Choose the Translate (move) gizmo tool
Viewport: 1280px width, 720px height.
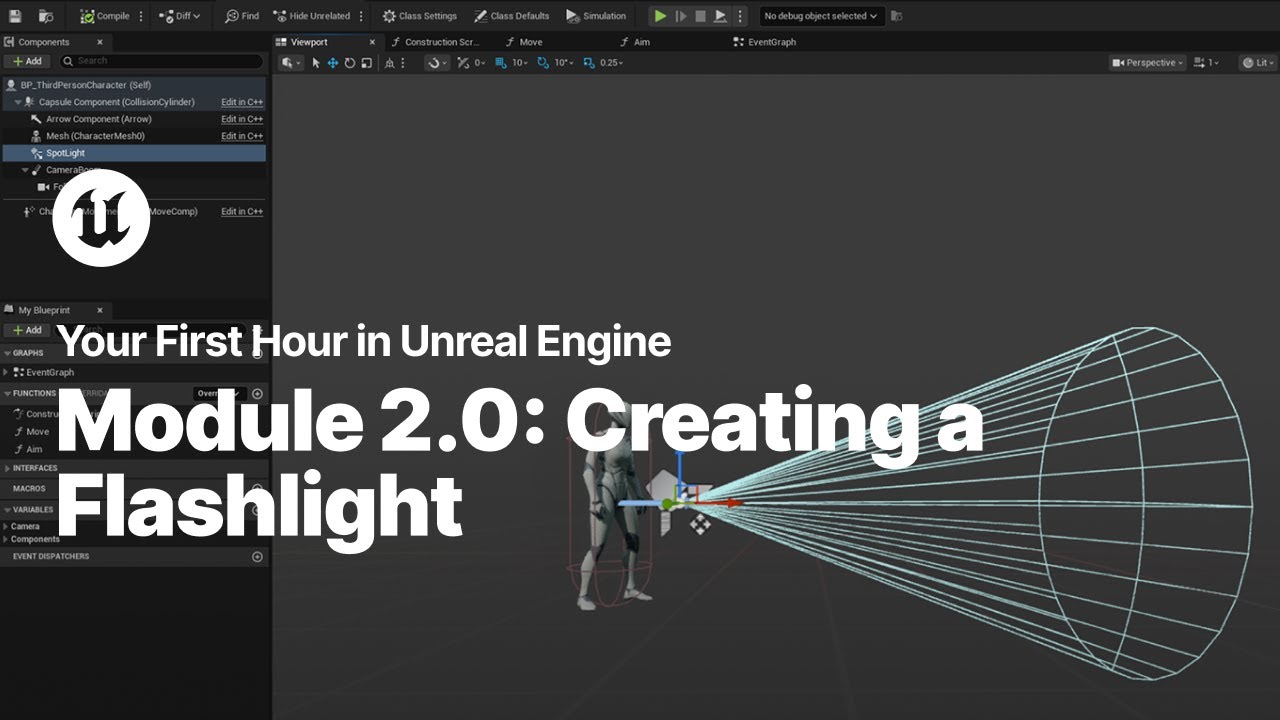tap(332, 62)
